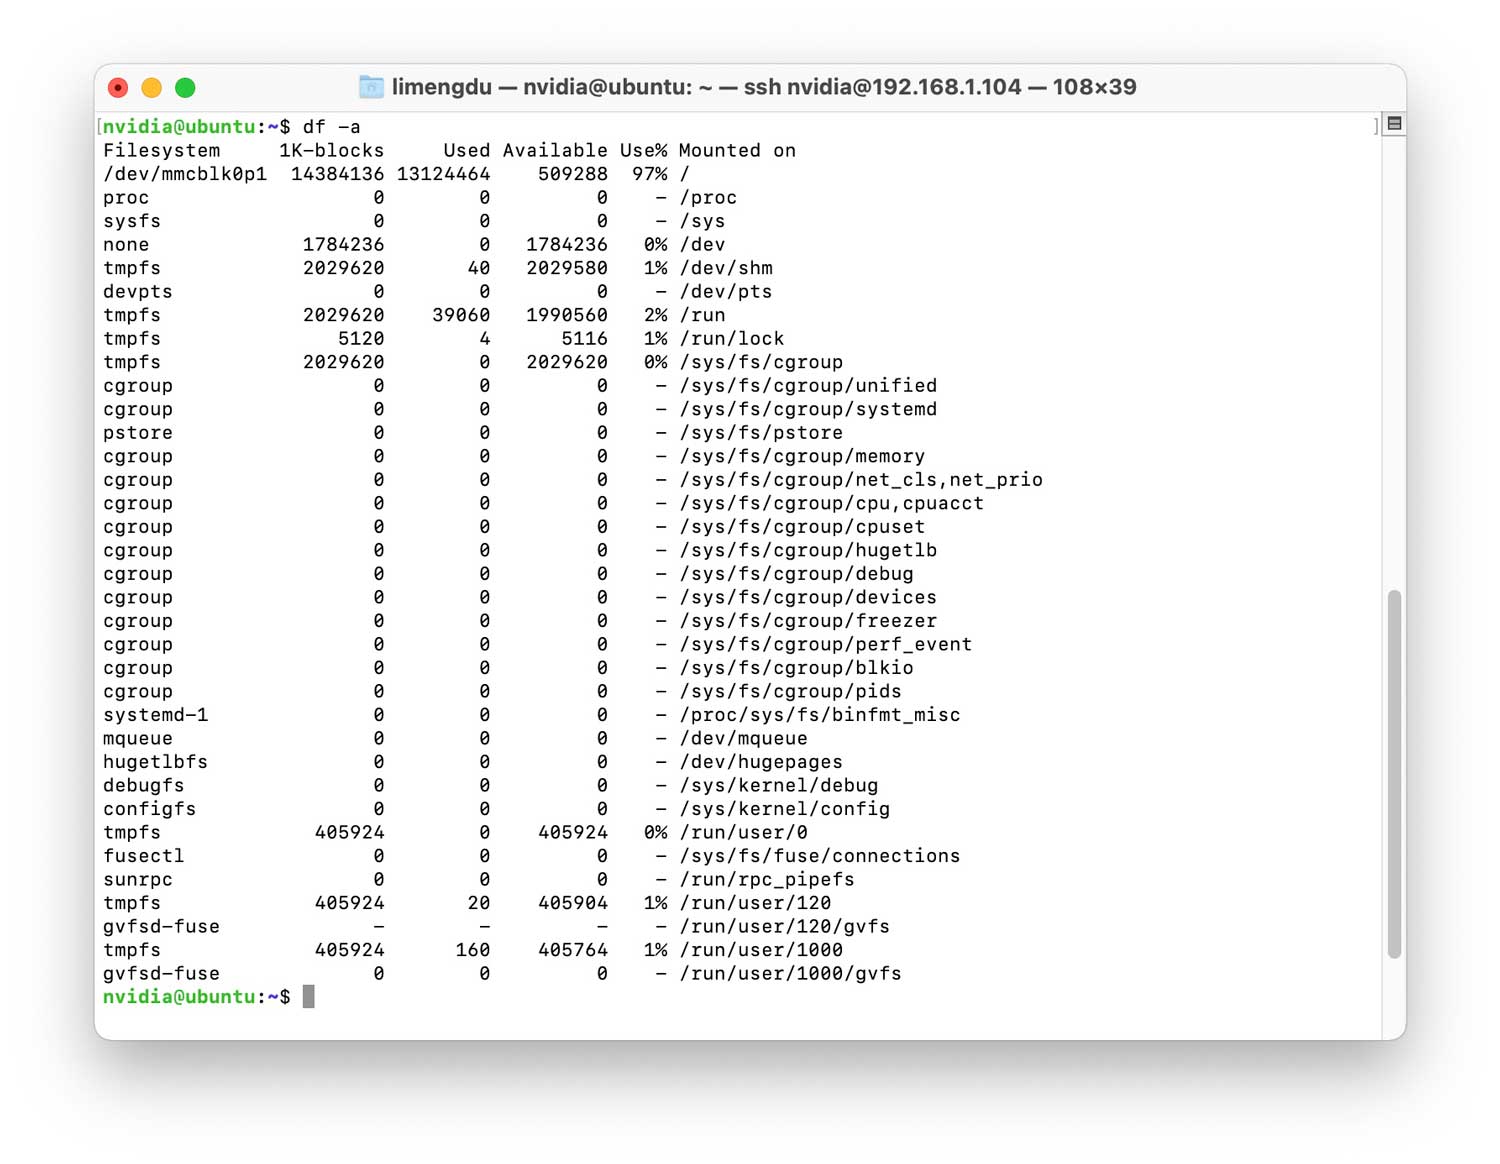Click the 'systemd-1' filesystem name
Screen dimensions: 1500x1164
point(155,715)
